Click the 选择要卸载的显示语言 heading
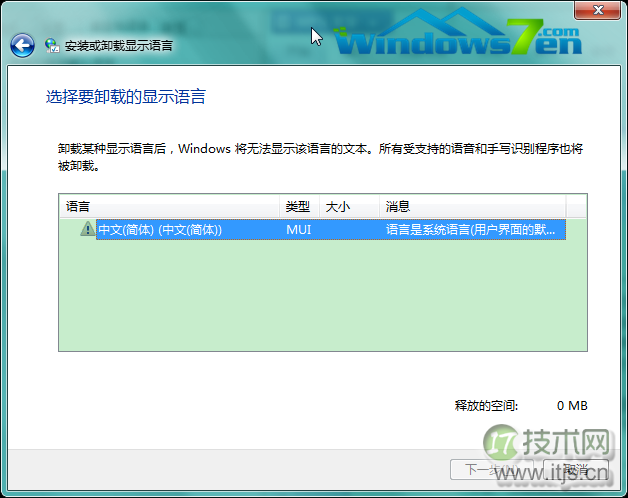Image resolution: width=628 pixels, height=498 pixels. [x=126, y=97]
